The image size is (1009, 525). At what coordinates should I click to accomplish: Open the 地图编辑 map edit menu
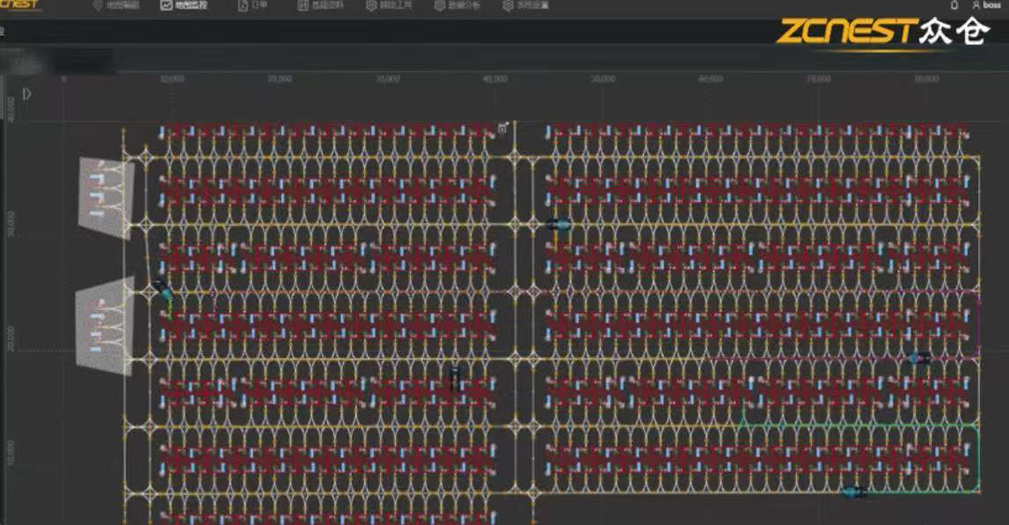coord(116,5)
